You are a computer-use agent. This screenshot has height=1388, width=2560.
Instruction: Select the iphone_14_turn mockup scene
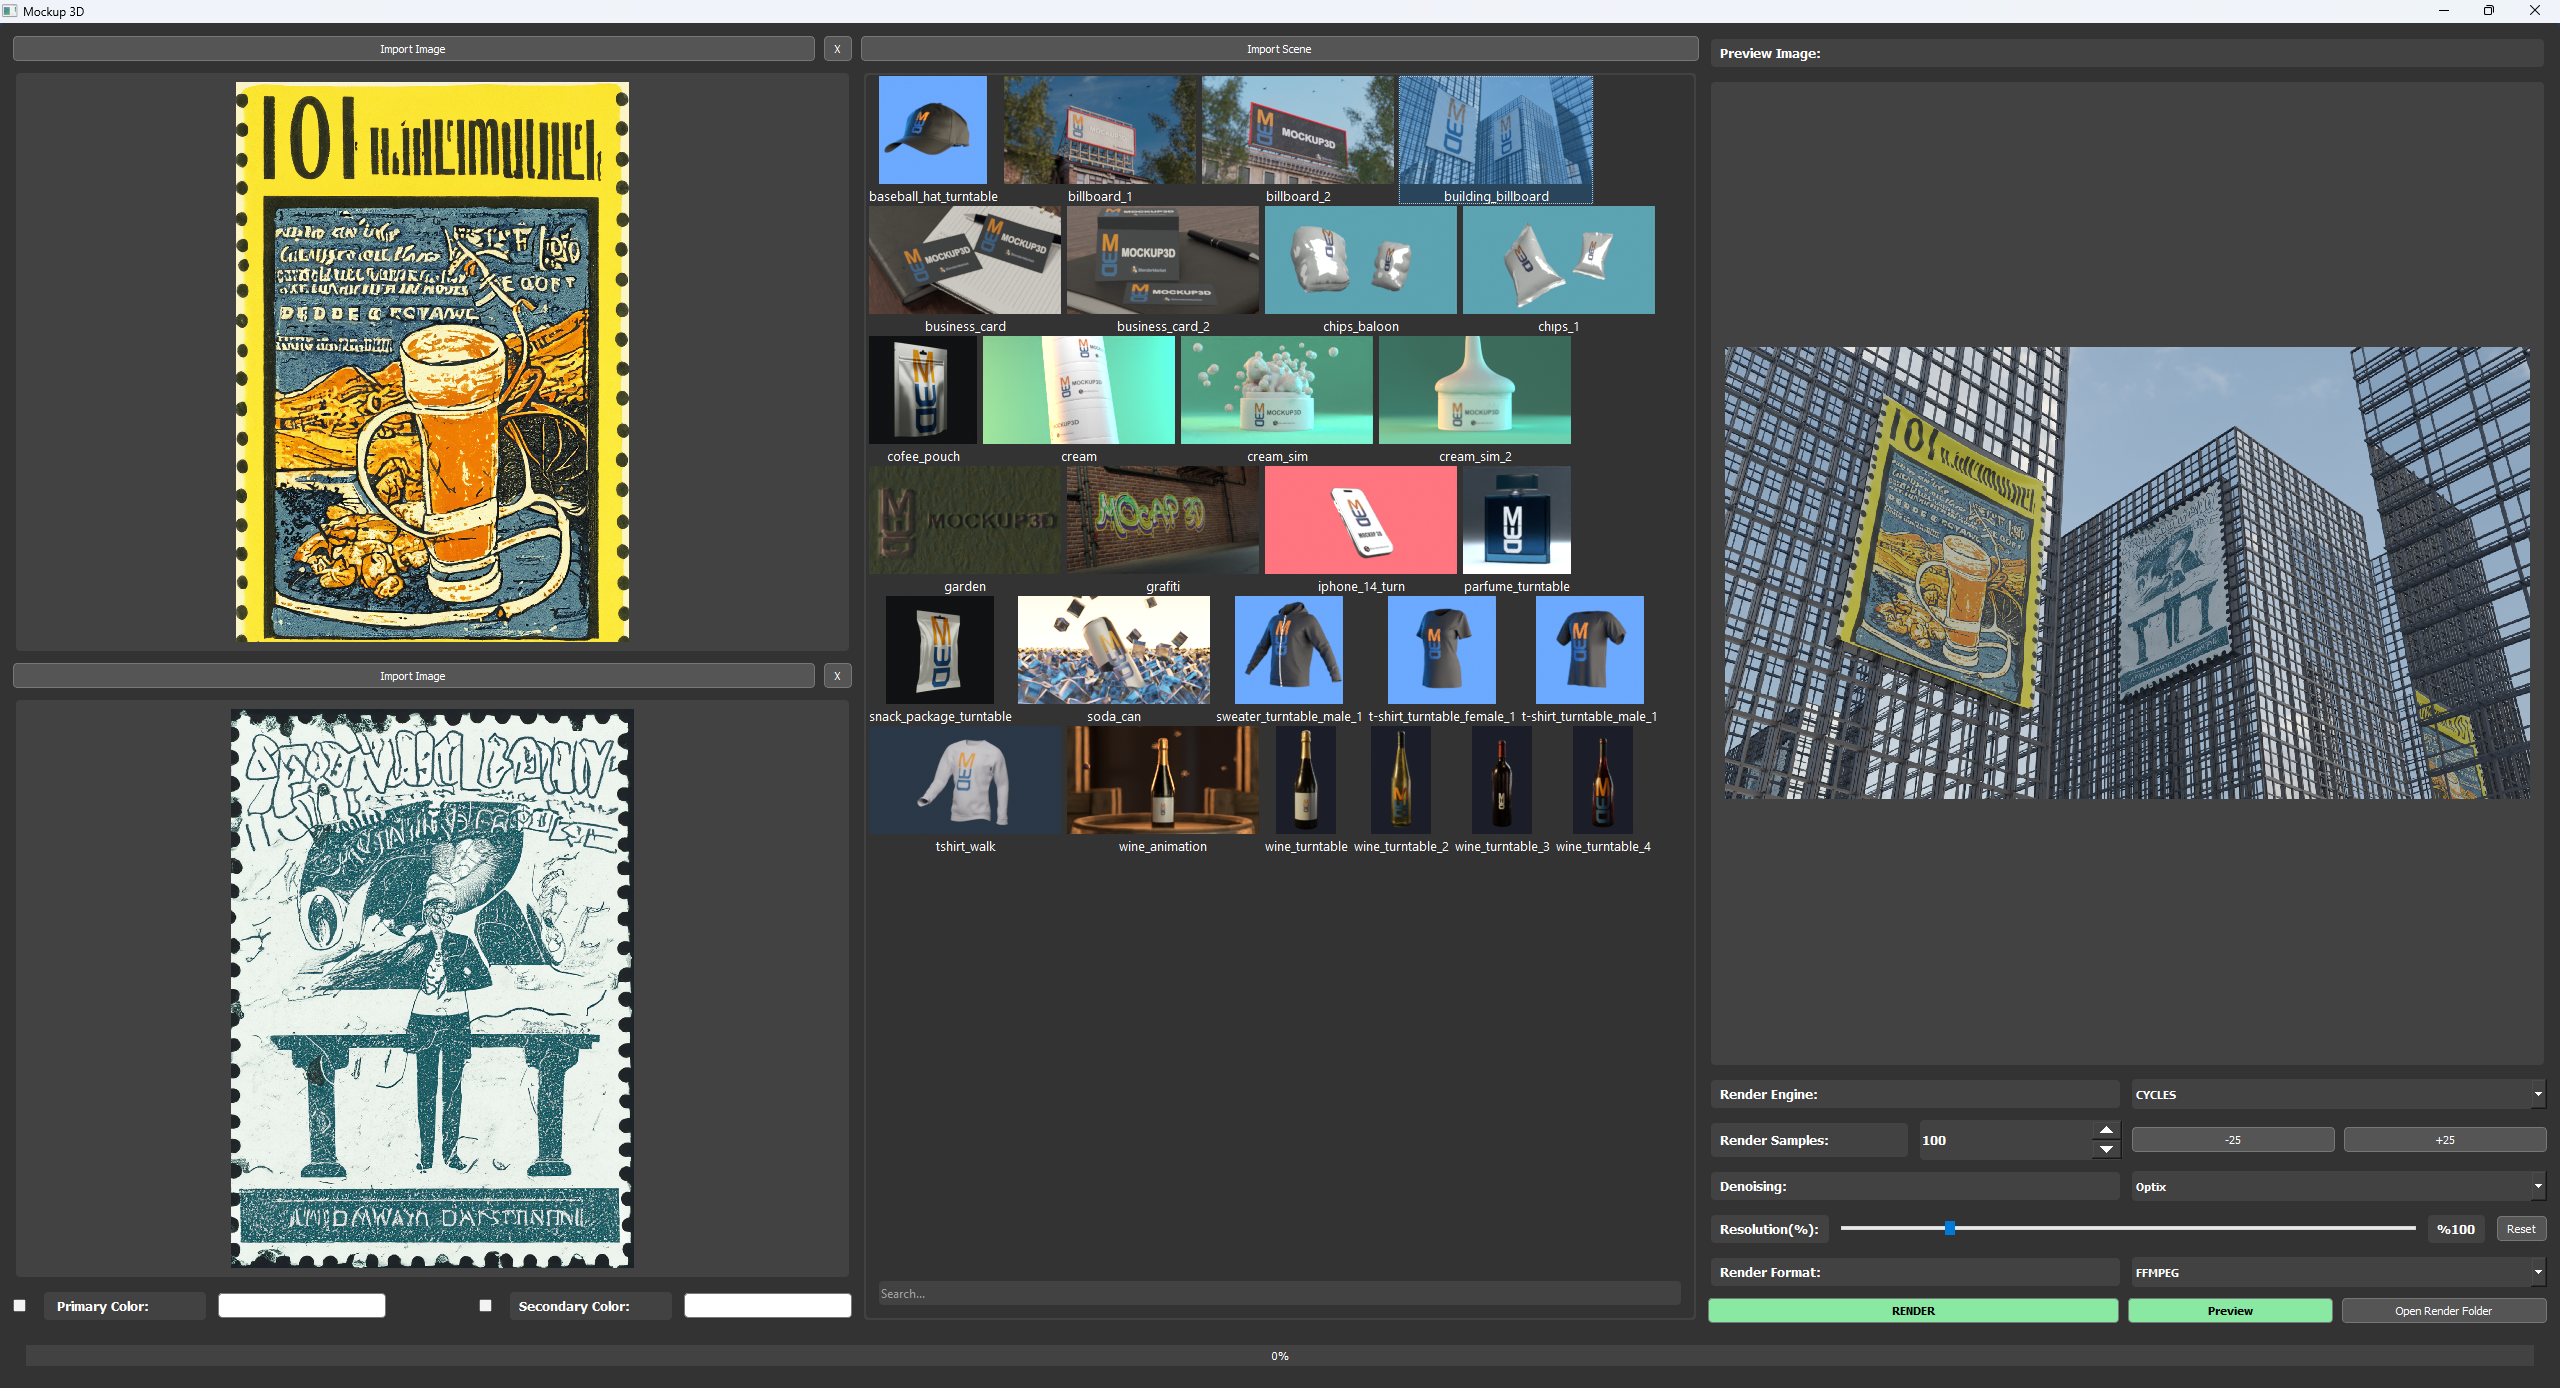[1360, 521]
